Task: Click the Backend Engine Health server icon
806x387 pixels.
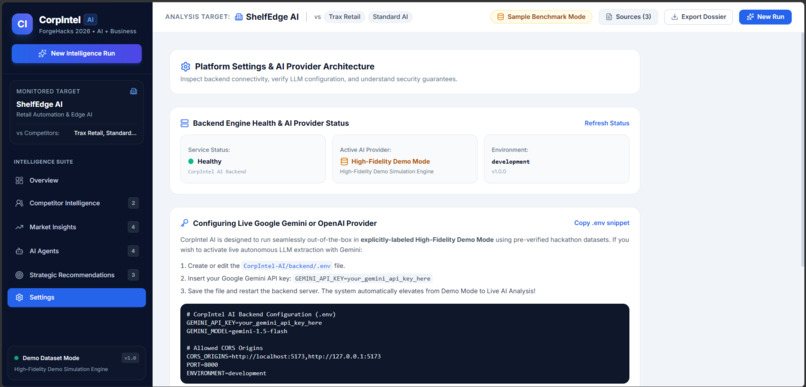Action: coord(185,123)
